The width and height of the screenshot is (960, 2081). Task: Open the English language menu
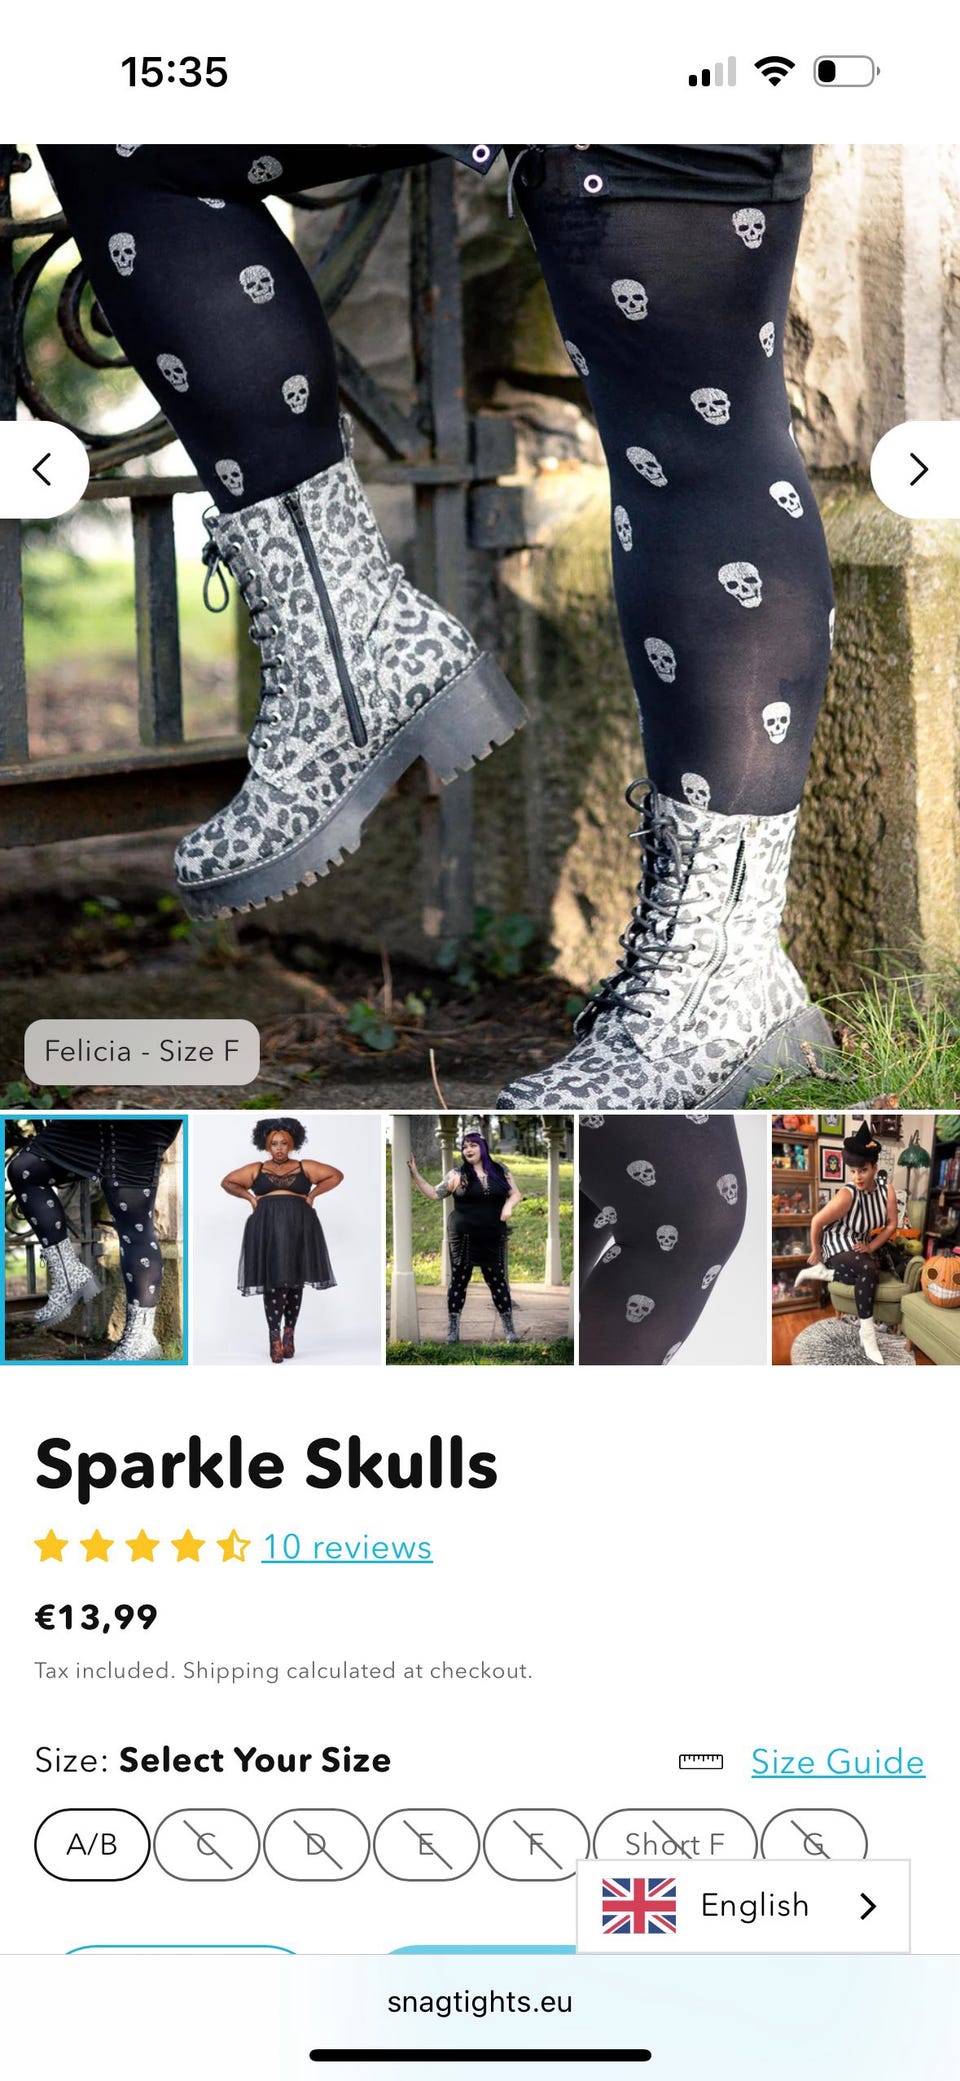[x=743, y=1906]
